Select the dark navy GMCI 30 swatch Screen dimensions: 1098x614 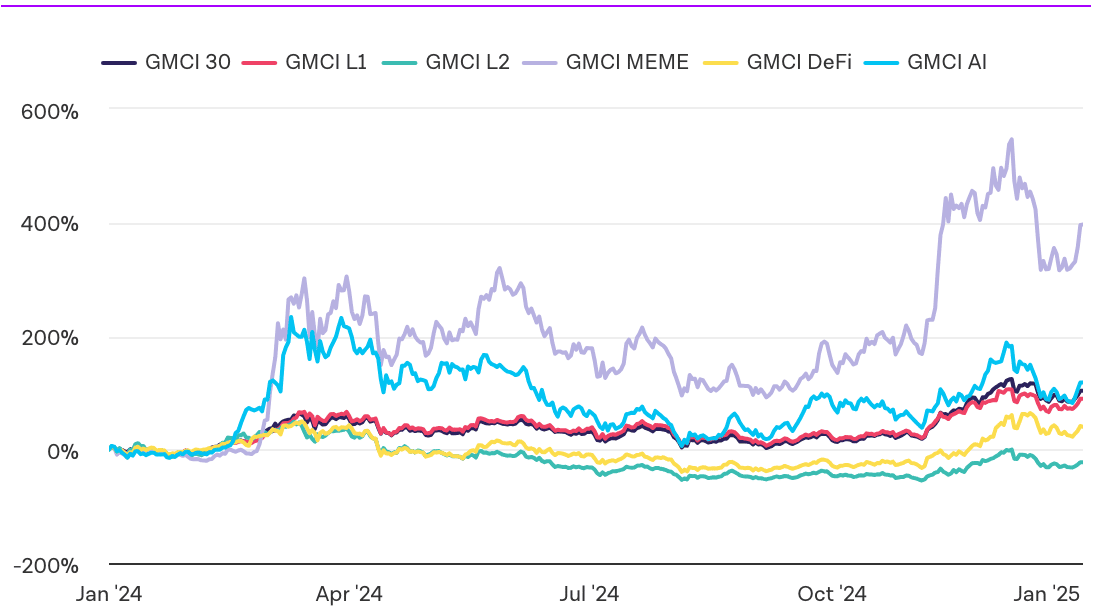pyautogui.click(x=119, y=63)
